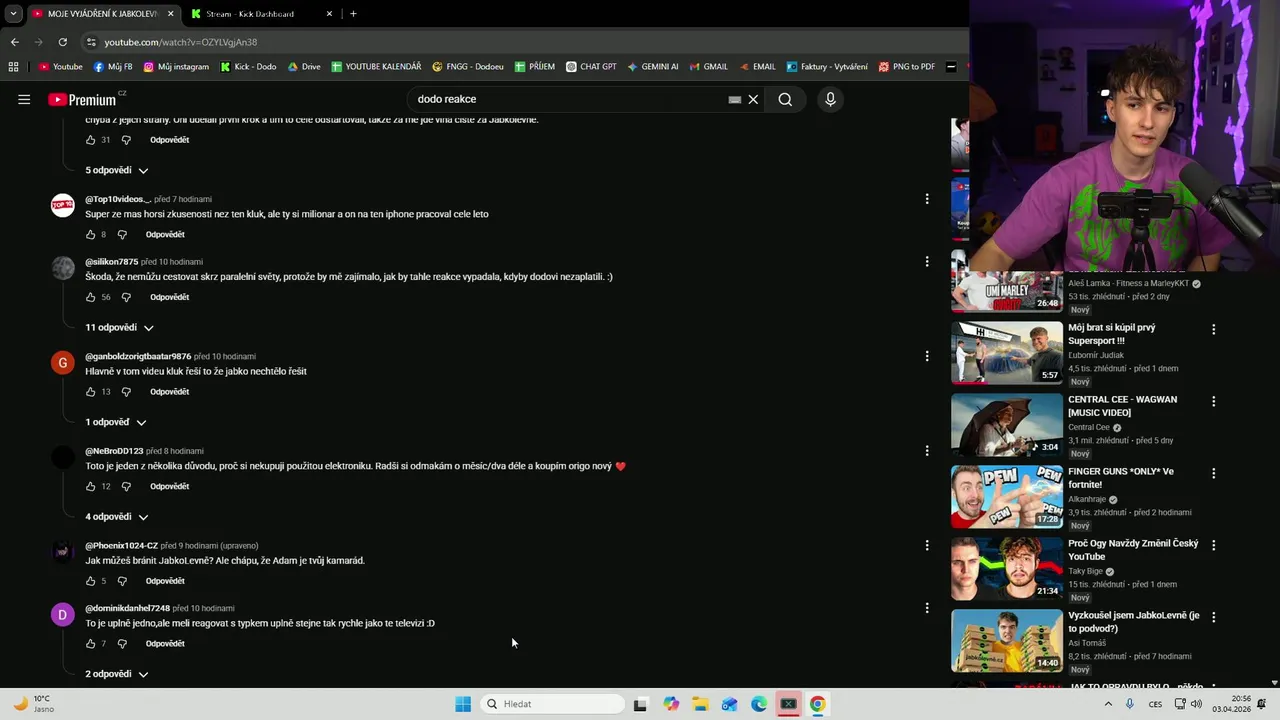Open the Youtube bookmark
The width and height of the screenshot is (1280, 720).
click(60, 67)
